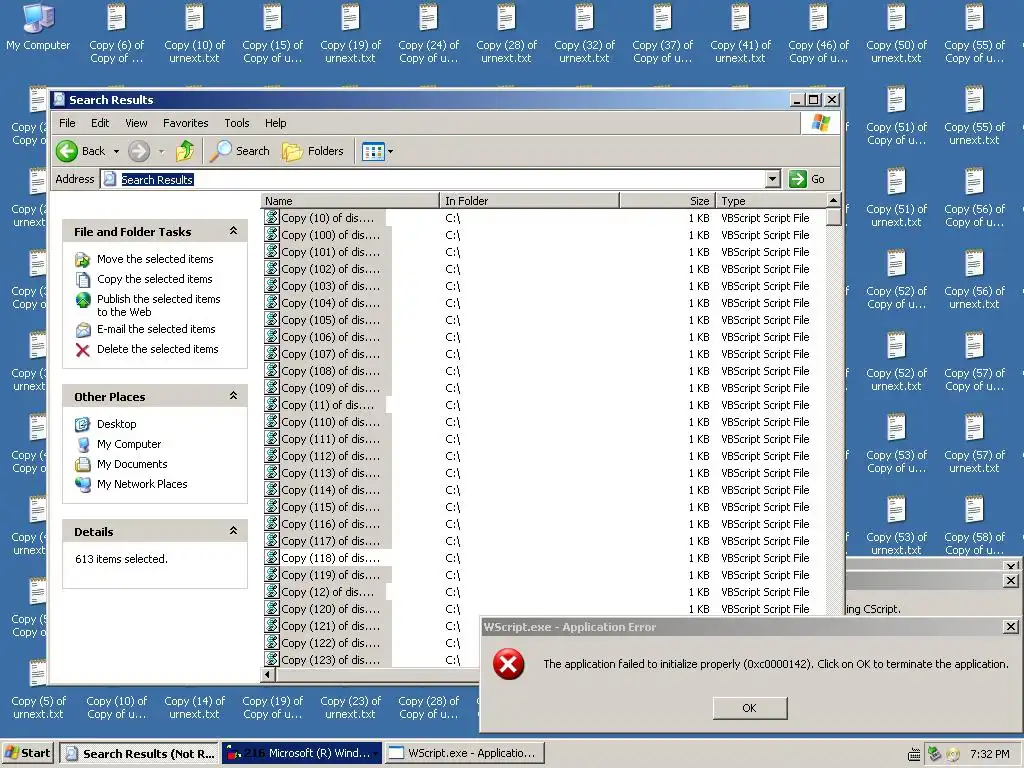Select the Copy (105) of dis... file
The image size is (1024, 768).
tap(330, 320)
